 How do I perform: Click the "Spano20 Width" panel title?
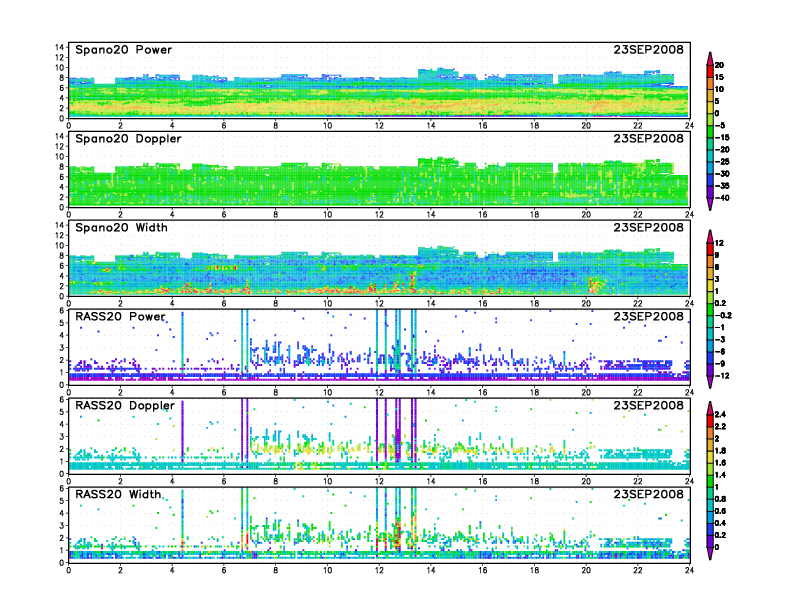coord(121,228)
